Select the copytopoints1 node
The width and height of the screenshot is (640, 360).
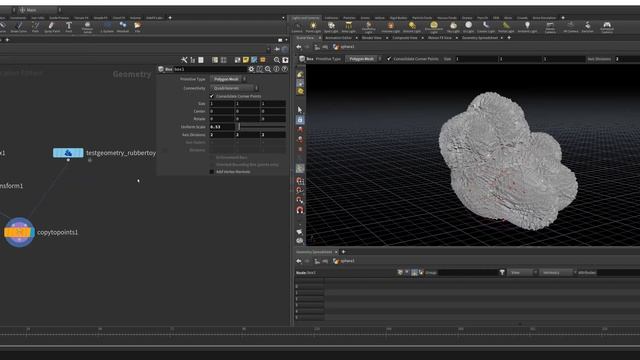[x=19, y=232]
